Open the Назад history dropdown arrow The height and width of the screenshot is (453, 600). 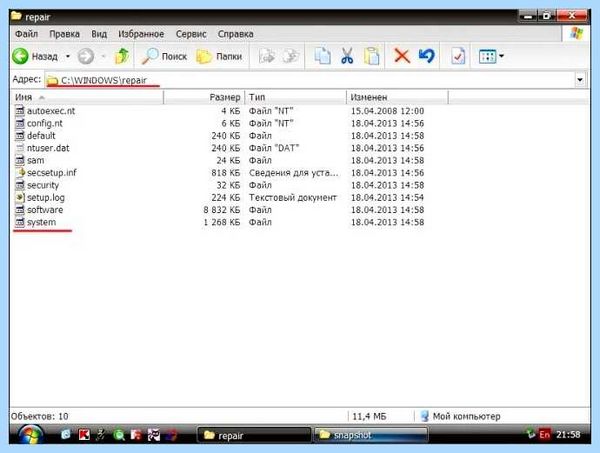68,56
